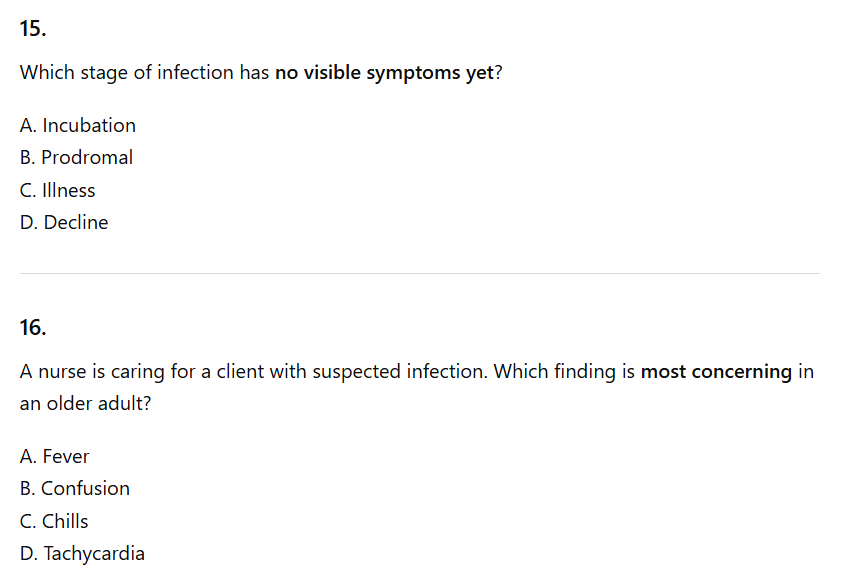Click bold text "no visible symptoms yet"
Viewport: 859px width, 574px height.
[384, 73]
